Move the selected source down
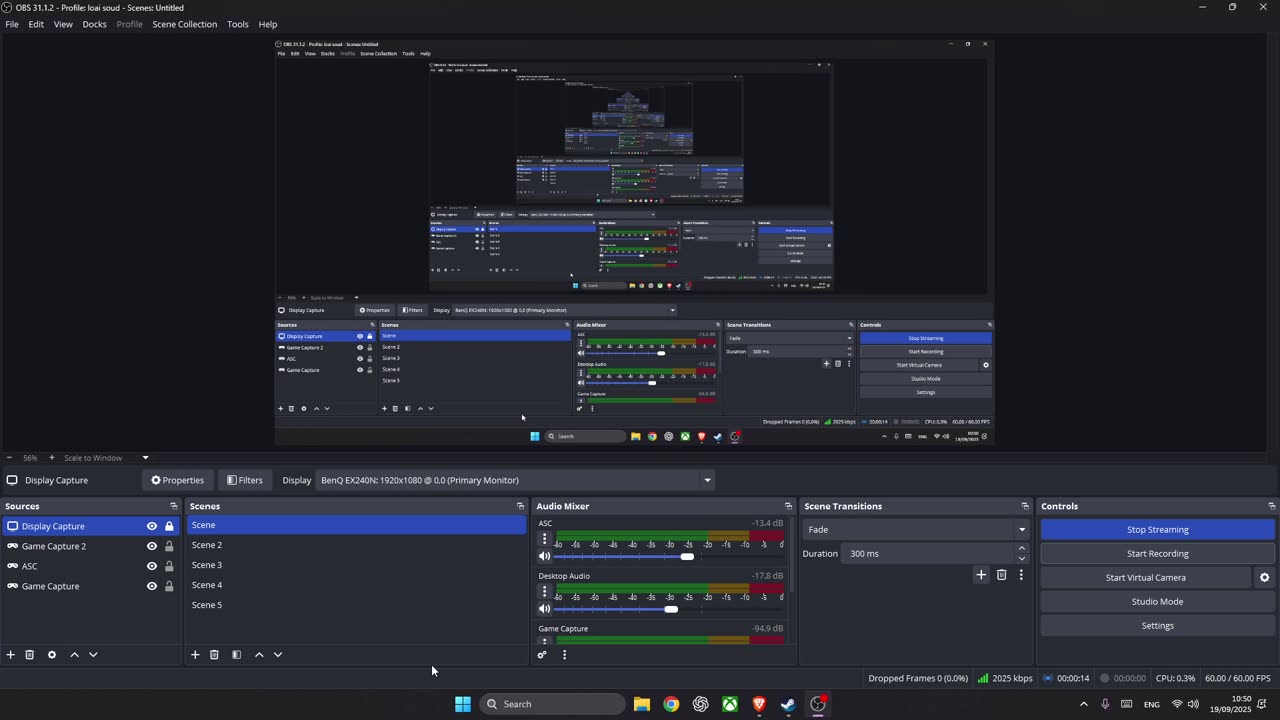 tap(93, 655)
